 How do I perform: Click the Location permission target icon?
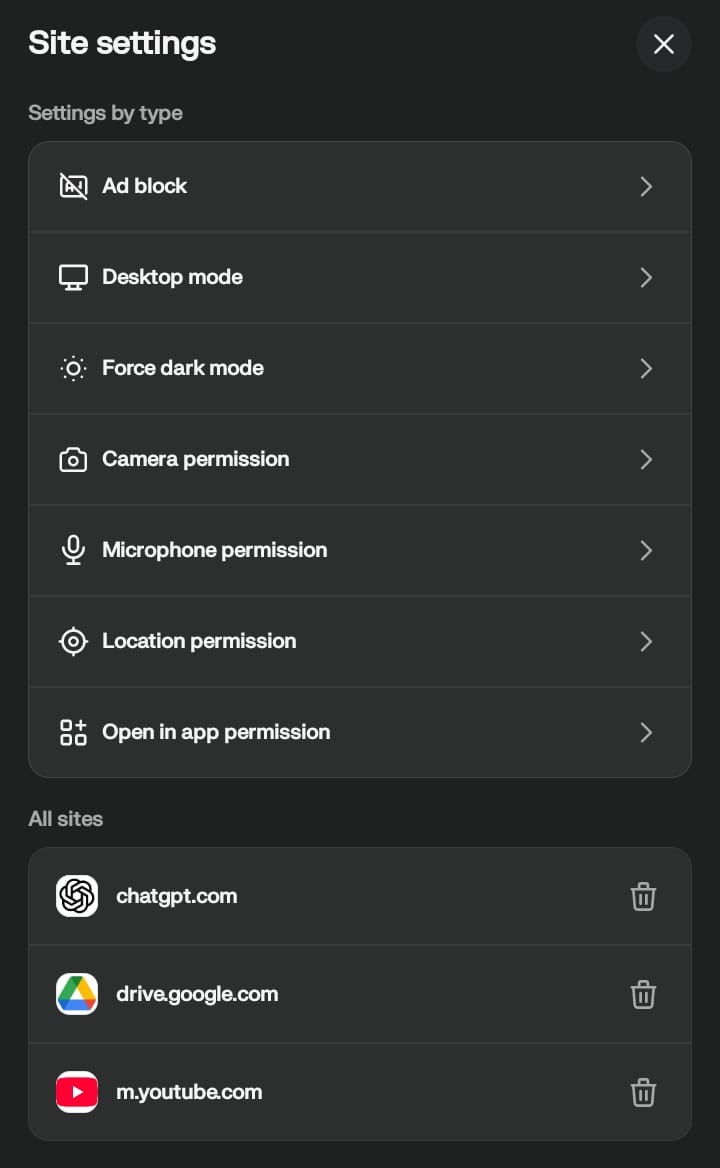pos(73,642)
